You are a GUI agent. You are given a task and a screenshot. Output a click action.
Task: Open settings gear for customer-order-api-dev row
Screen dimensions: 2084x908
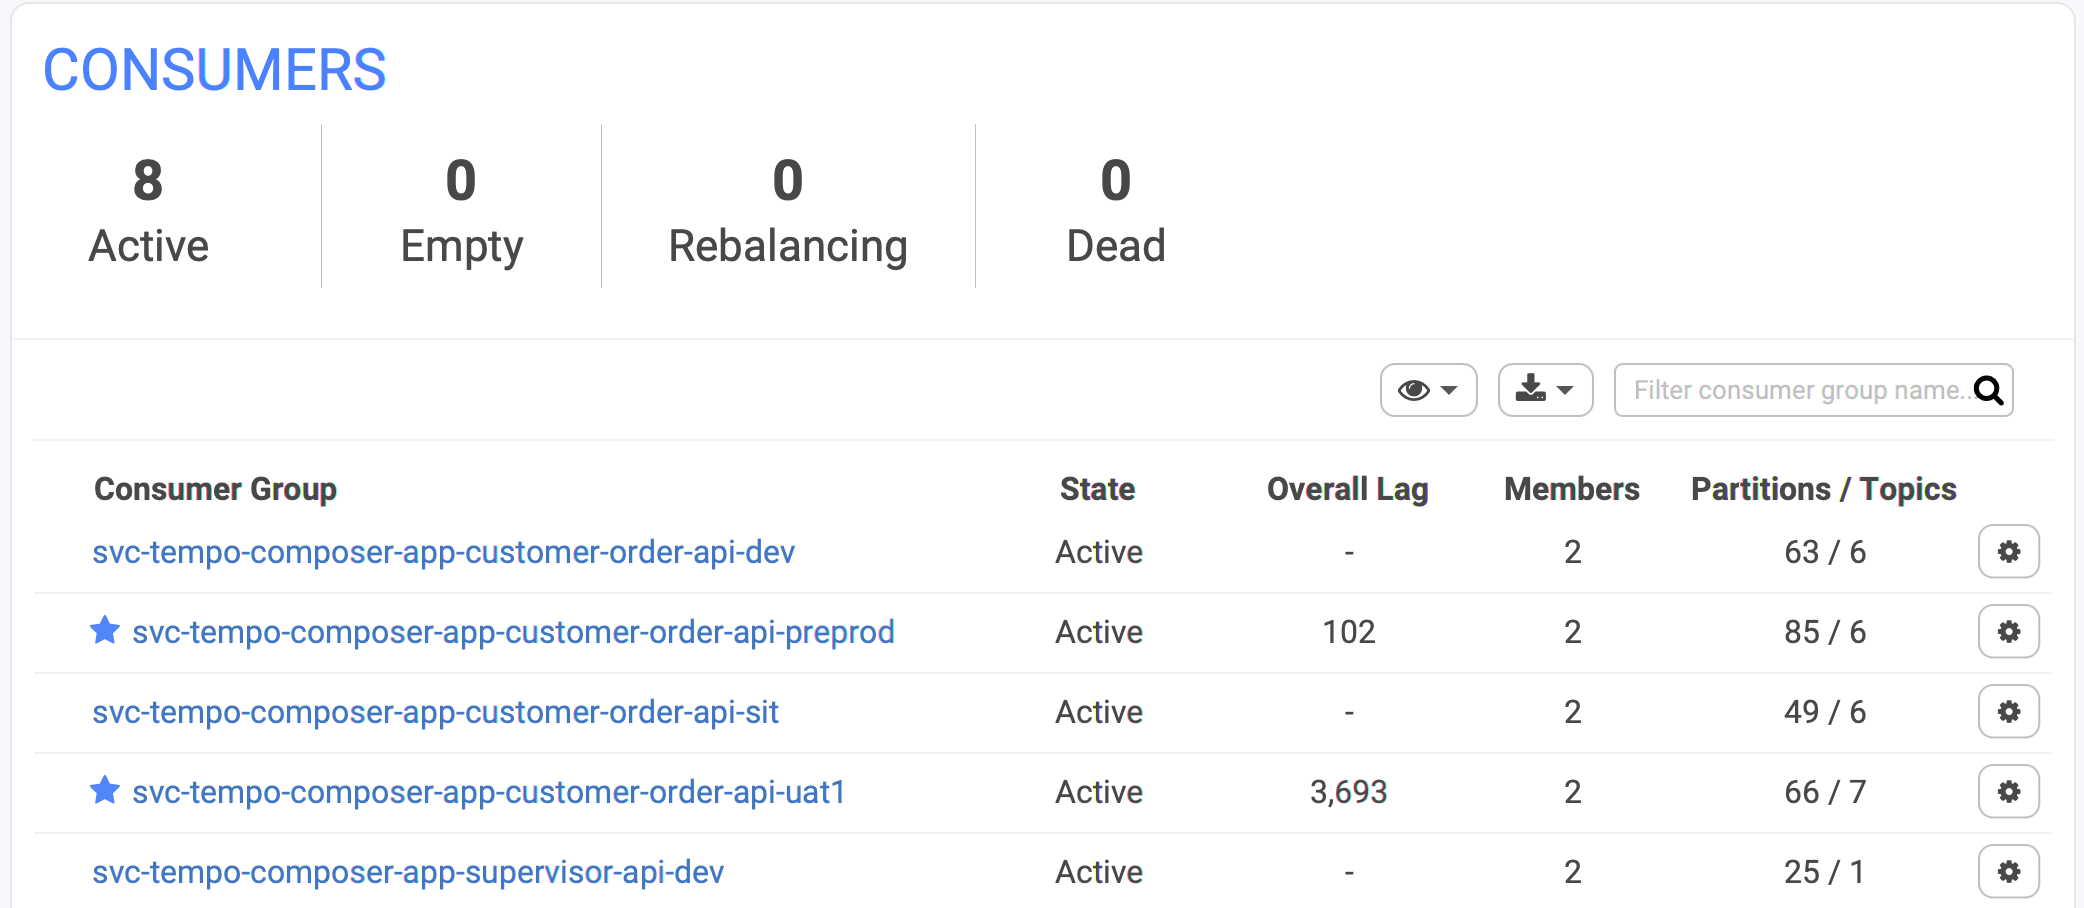click(2008, 551)
